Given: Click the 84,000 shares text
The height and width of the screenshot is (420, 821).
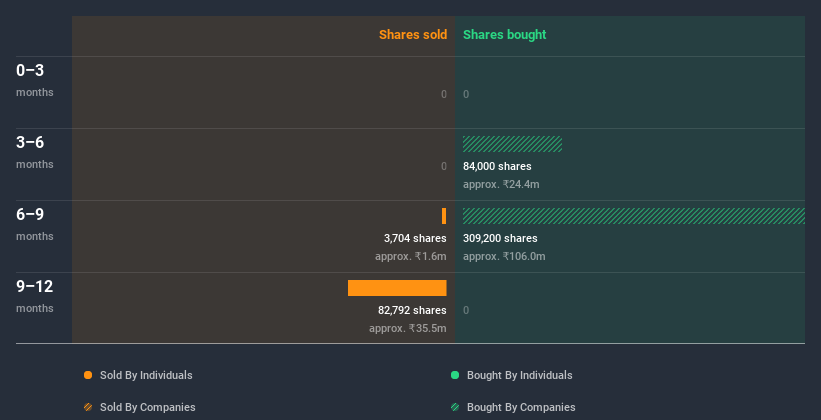Looking at the screenshot, I should click(x=497, y=166).
